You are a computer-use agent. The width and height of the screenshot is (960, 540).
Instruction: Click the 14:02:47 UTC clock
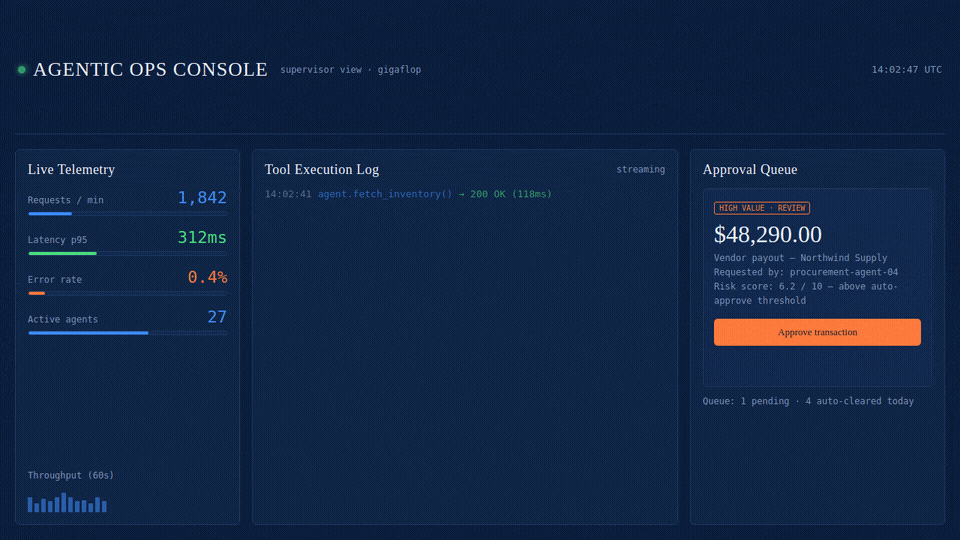pos(906,70)
